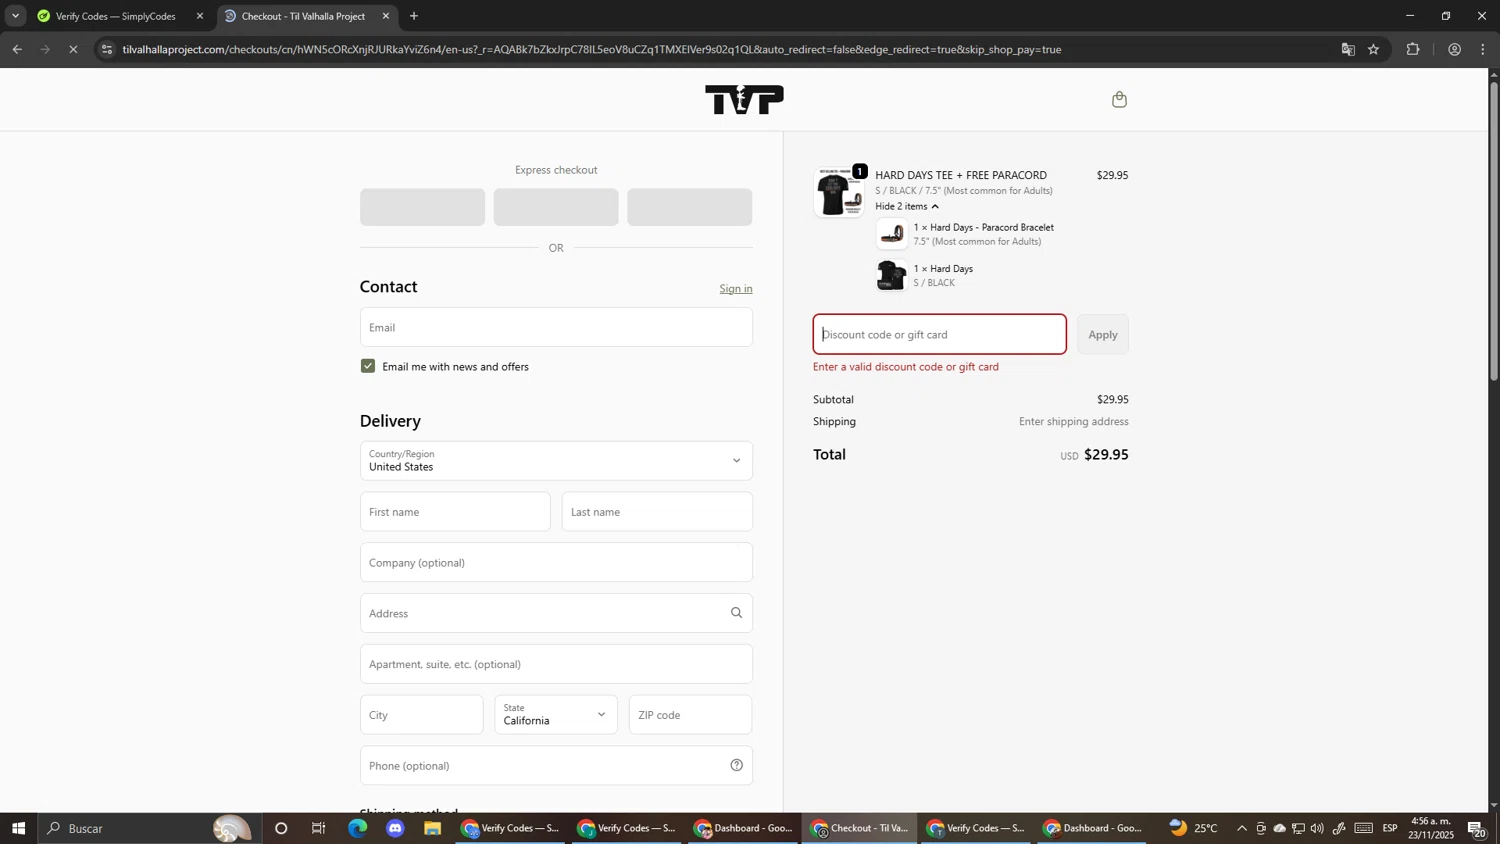Close the Checkout Til Valhalla tab
This screenshot has height=844, width=1500.
(x=385, y=16)
